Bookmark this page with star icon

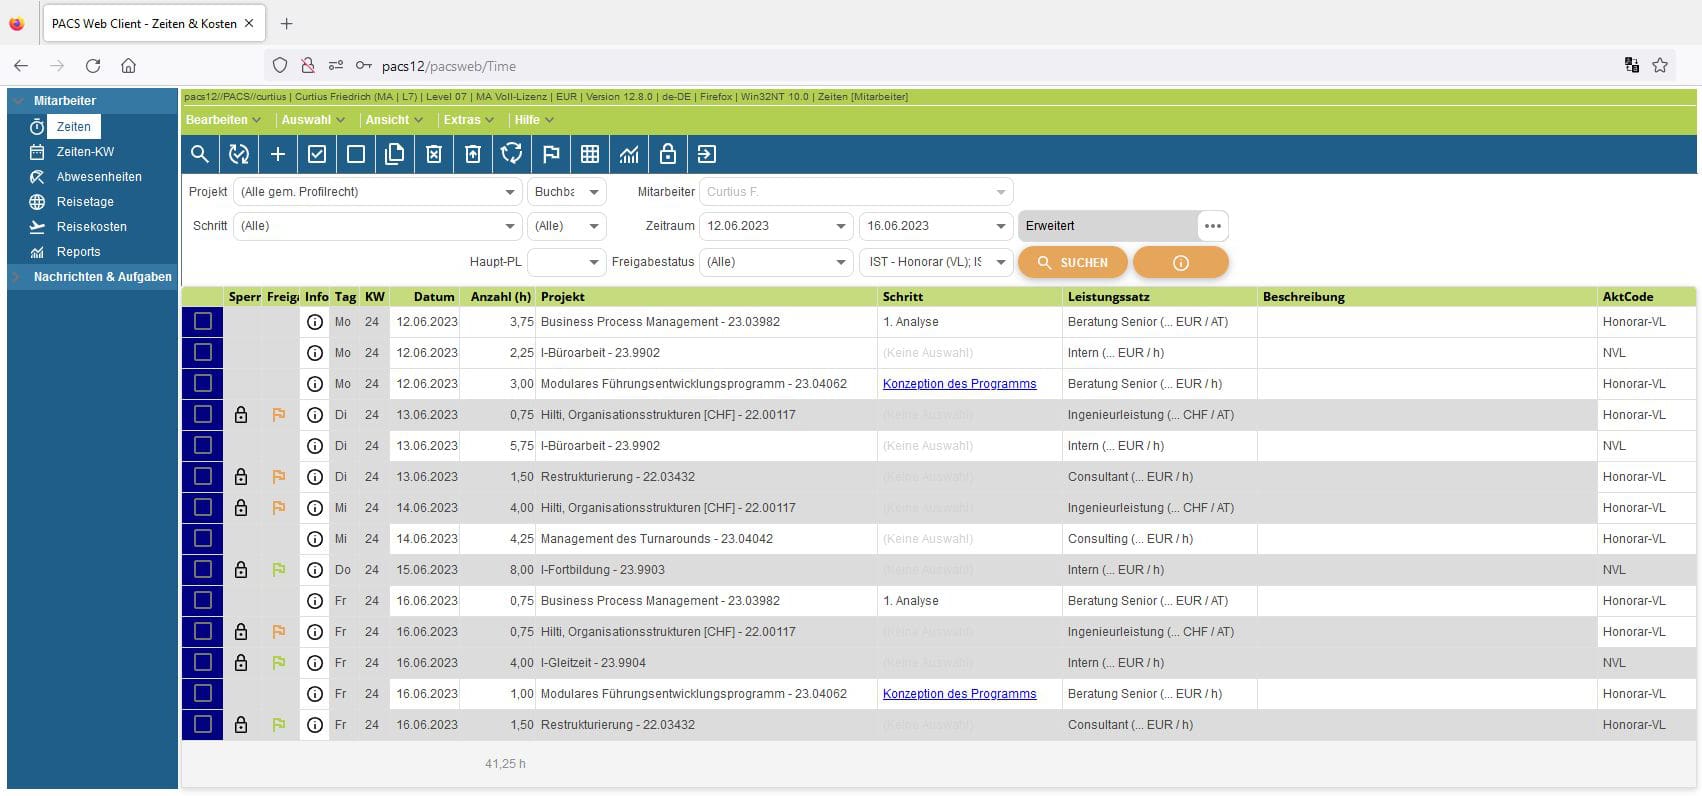1660,66
